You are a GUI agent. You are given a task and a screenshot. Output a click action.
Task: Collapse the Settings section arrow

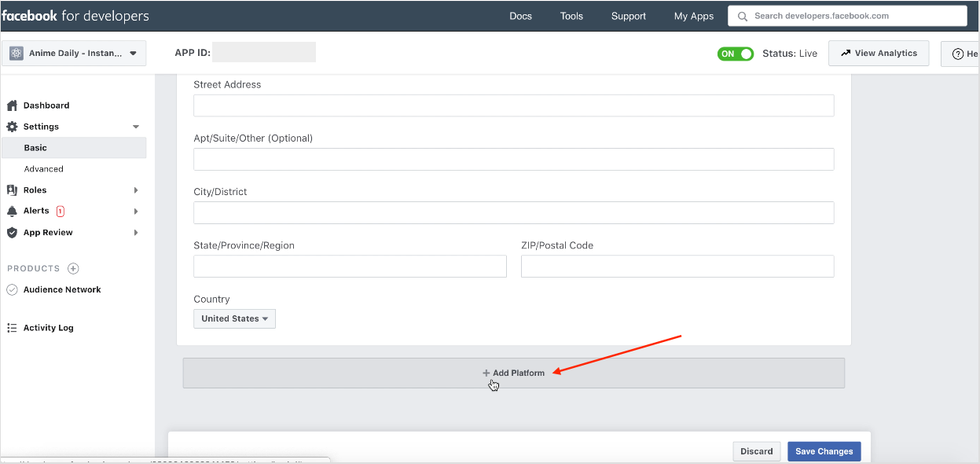pos(135,127)
